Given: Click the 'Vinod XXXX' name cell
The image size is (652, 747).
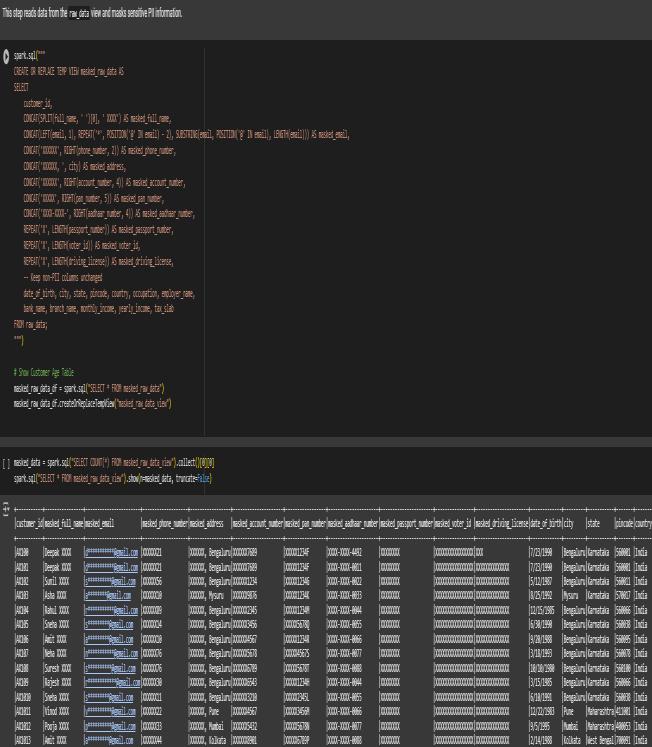Looking at the screenshot, I should [57, 712].
